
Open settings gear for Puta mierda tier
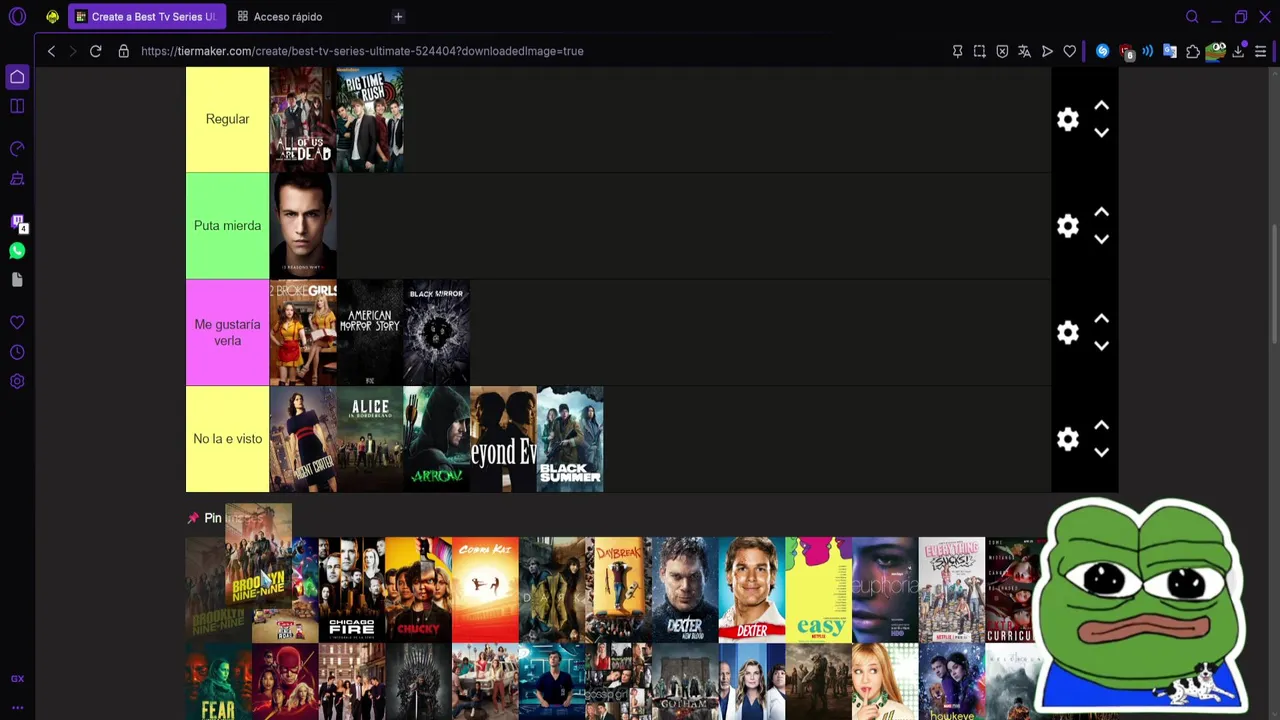1068,226
